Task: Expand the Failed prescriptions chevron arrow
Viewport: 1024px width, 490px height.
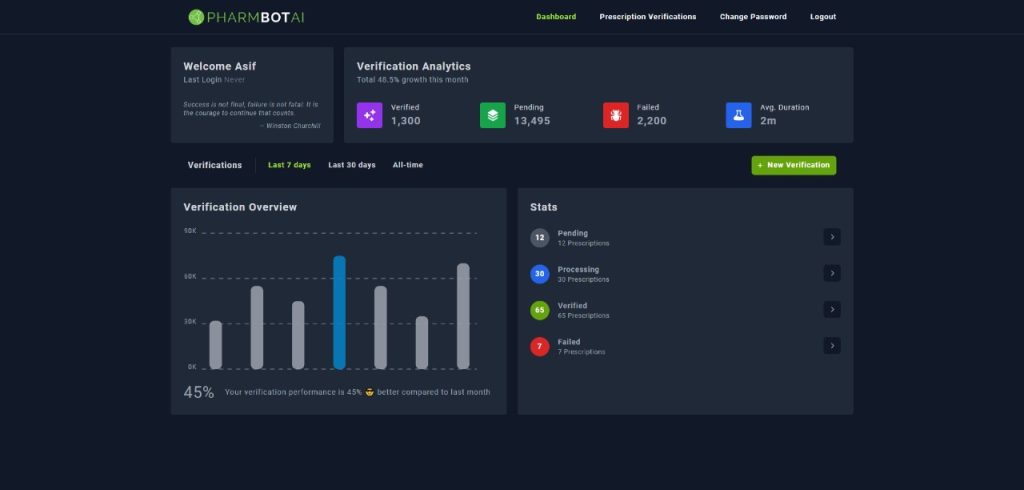Action: [x=832, y=346]
